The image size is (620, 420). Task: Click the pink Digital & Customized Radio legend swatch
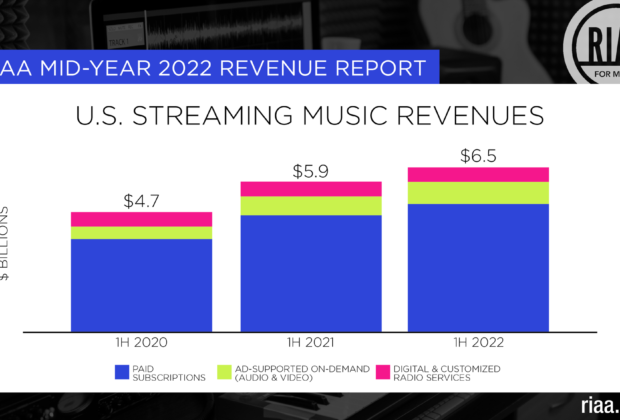(383, 373)
